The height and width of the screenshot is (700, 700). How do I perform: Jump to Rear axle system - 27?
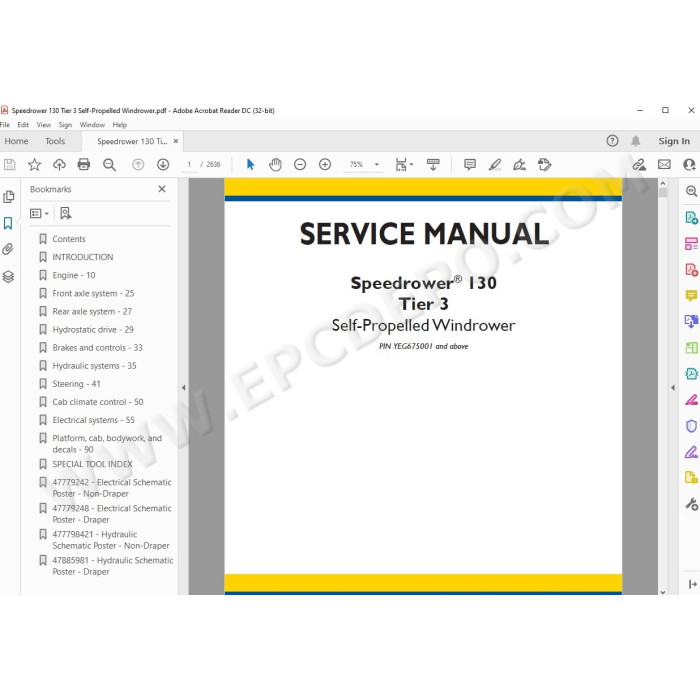[x=92, y=312]
